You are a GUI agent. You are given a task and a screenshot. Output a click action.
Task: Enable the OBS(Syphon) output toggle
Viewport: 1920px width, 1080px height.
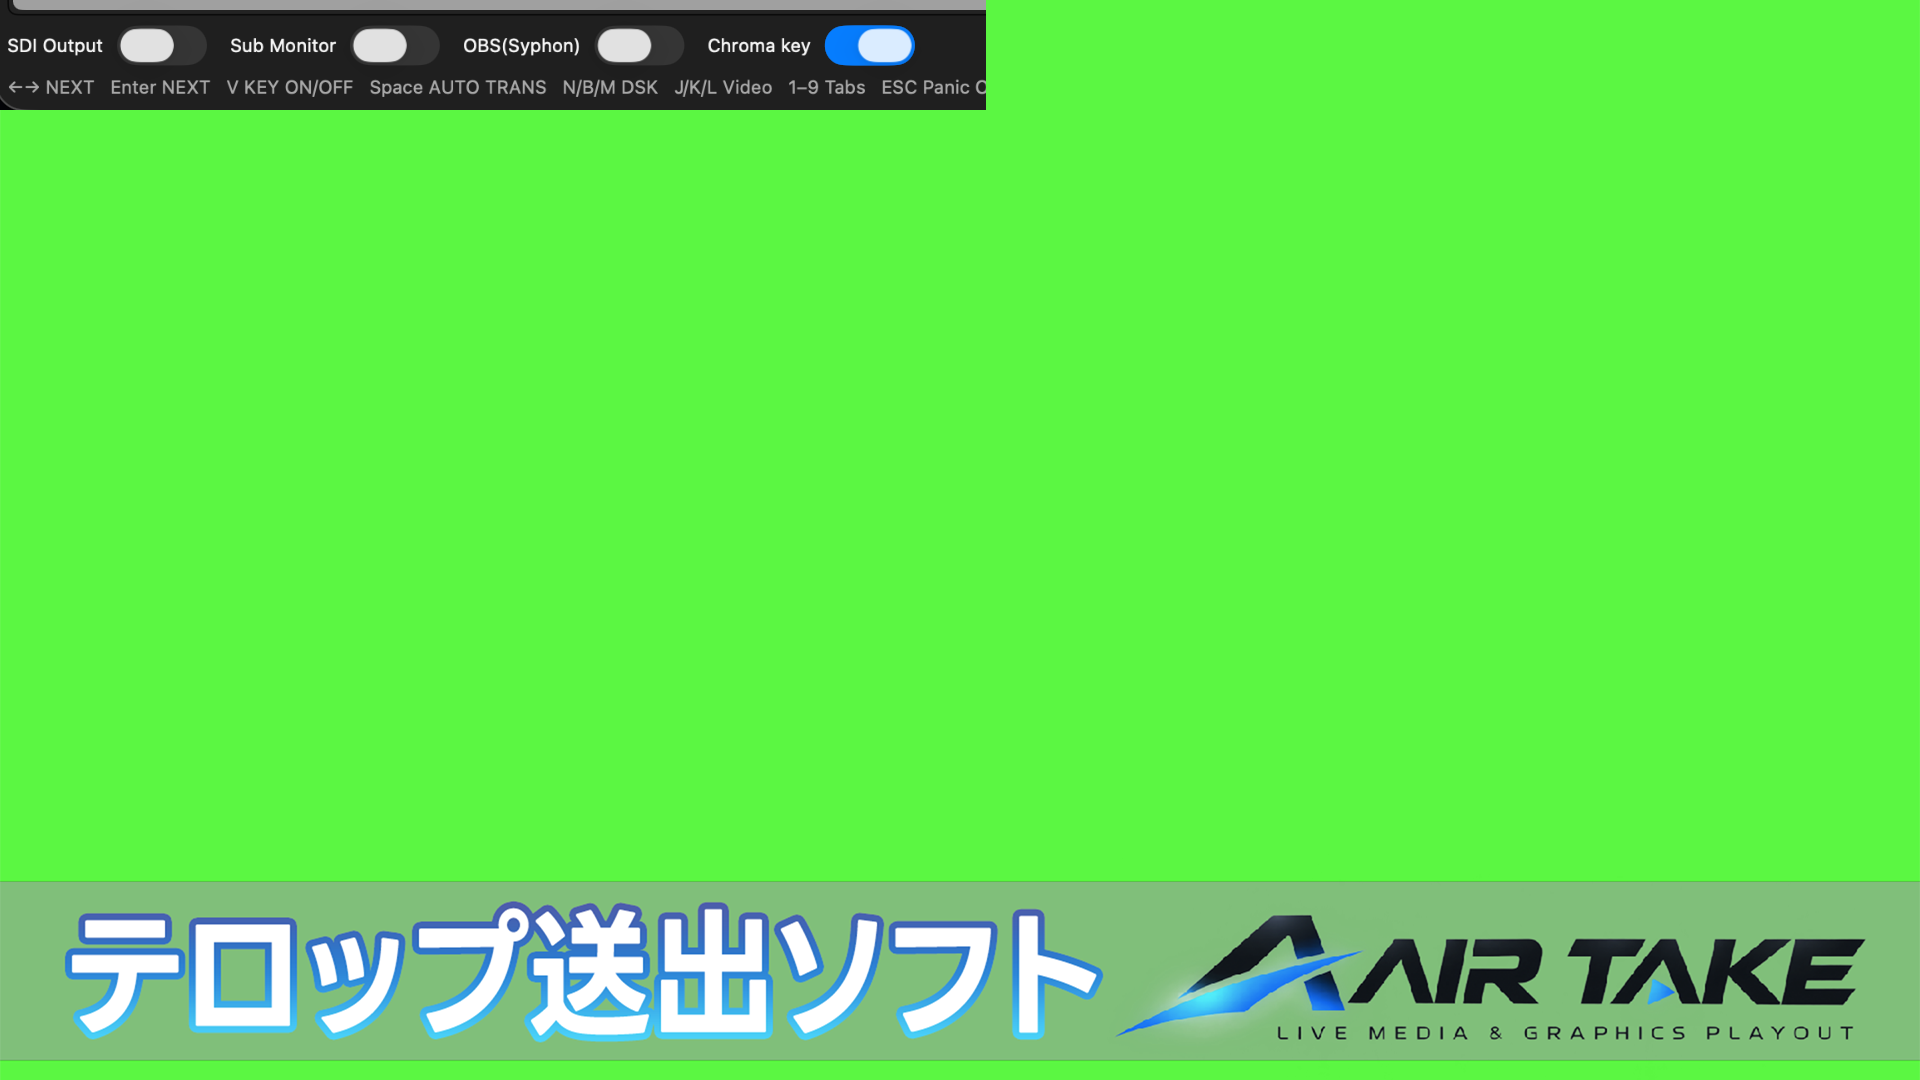point(640,46)
